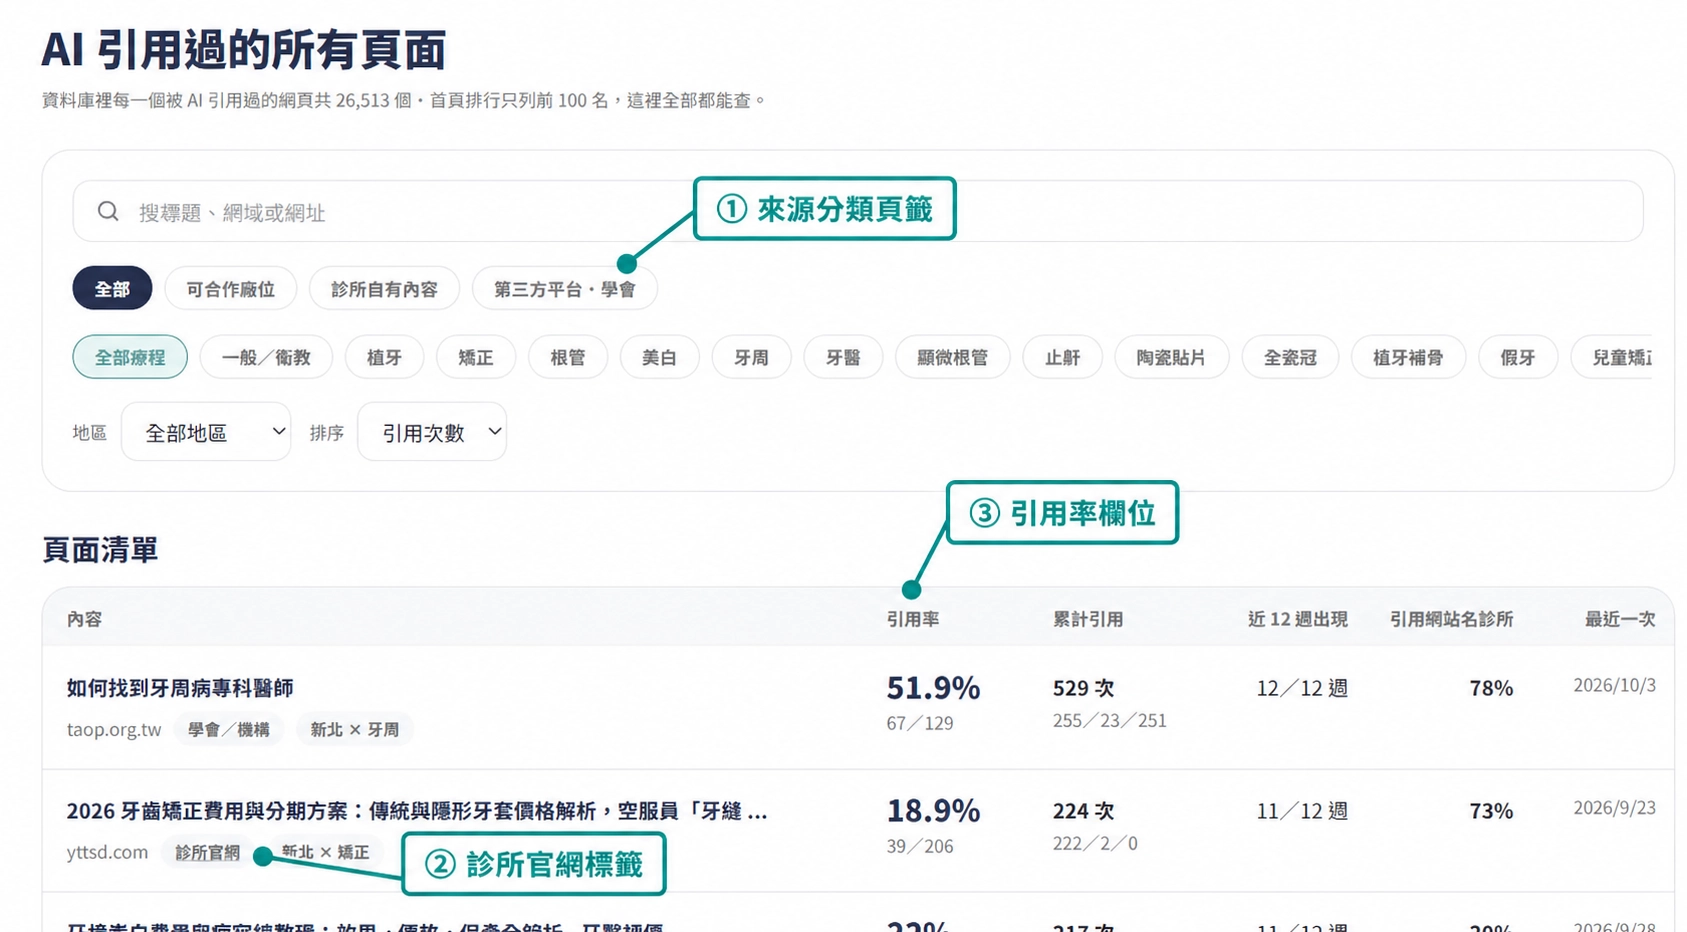This screenshot has height=932, width=1687.
Task: Click the taop.org.tw domain text
Action: (x=114, y=729)
